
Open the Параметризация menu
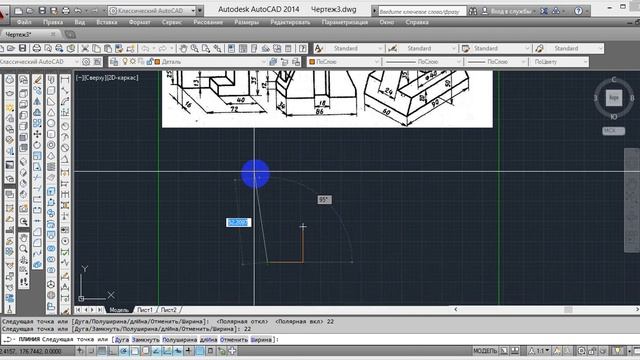click(344, 22)
